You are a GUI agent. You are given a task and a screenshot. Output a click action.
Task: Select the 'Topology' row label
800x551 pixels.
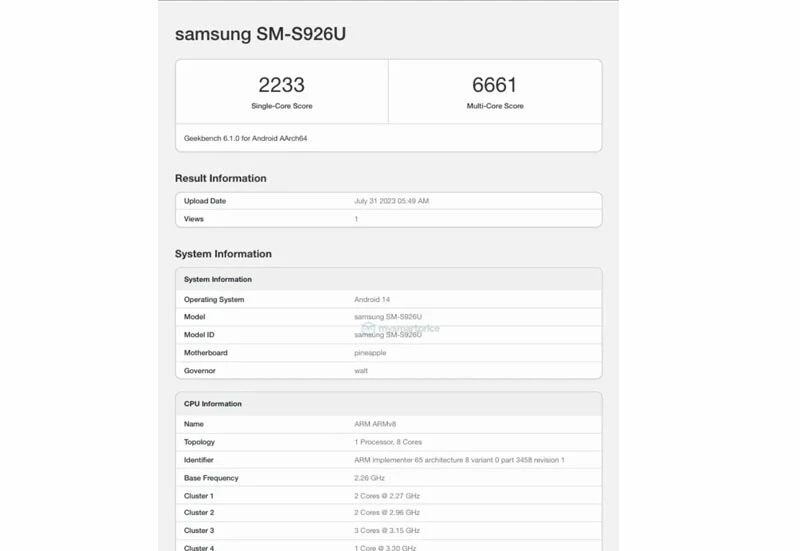tap(199, 442)
